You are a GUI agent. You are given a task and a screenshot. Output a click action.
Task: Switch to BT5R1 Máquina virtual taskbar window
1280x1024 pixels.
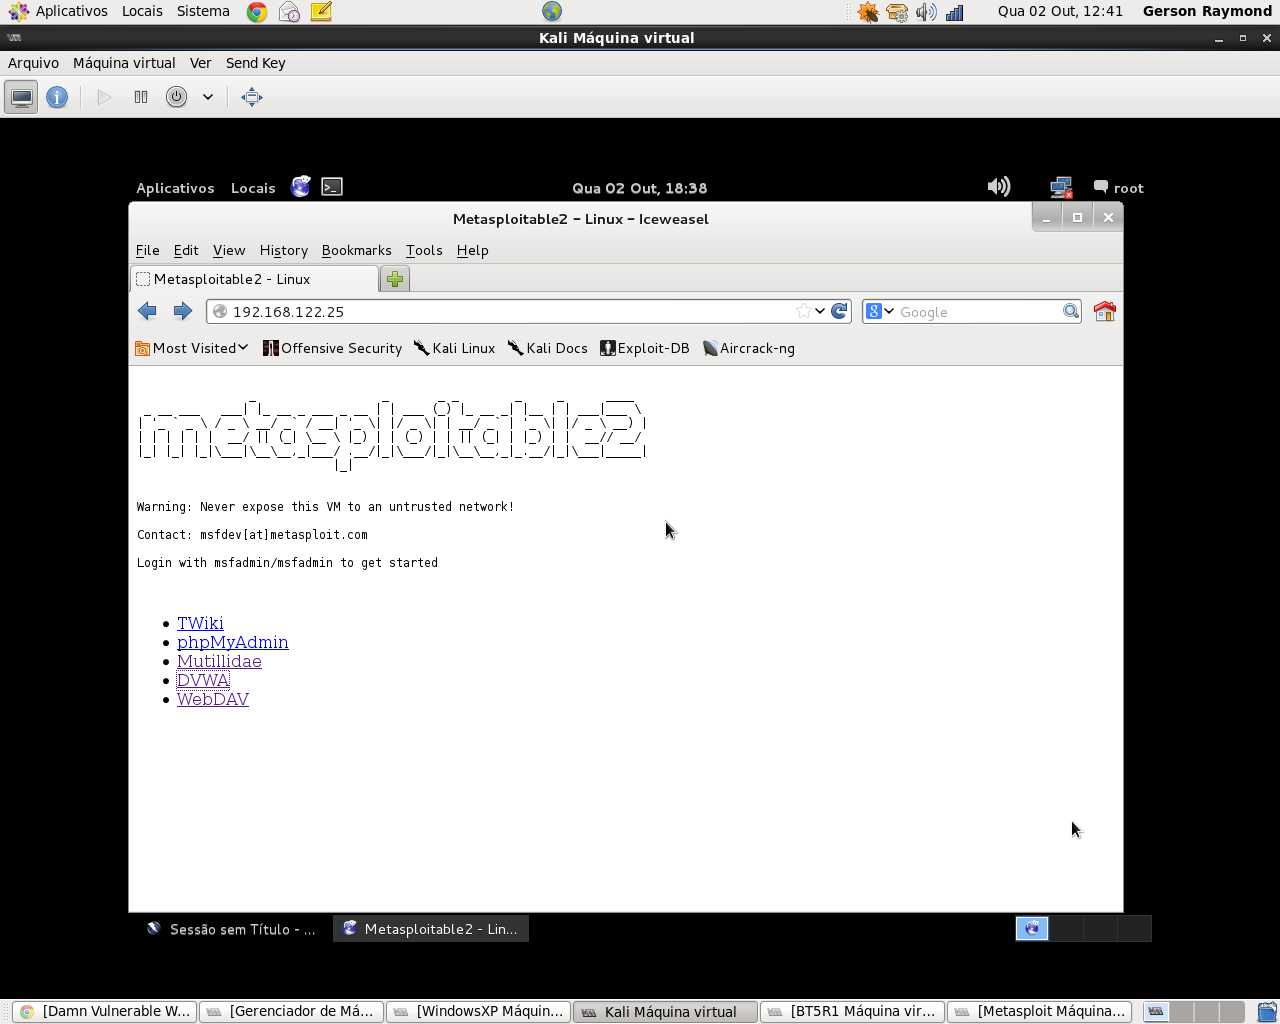click(x=852, y=1011)
